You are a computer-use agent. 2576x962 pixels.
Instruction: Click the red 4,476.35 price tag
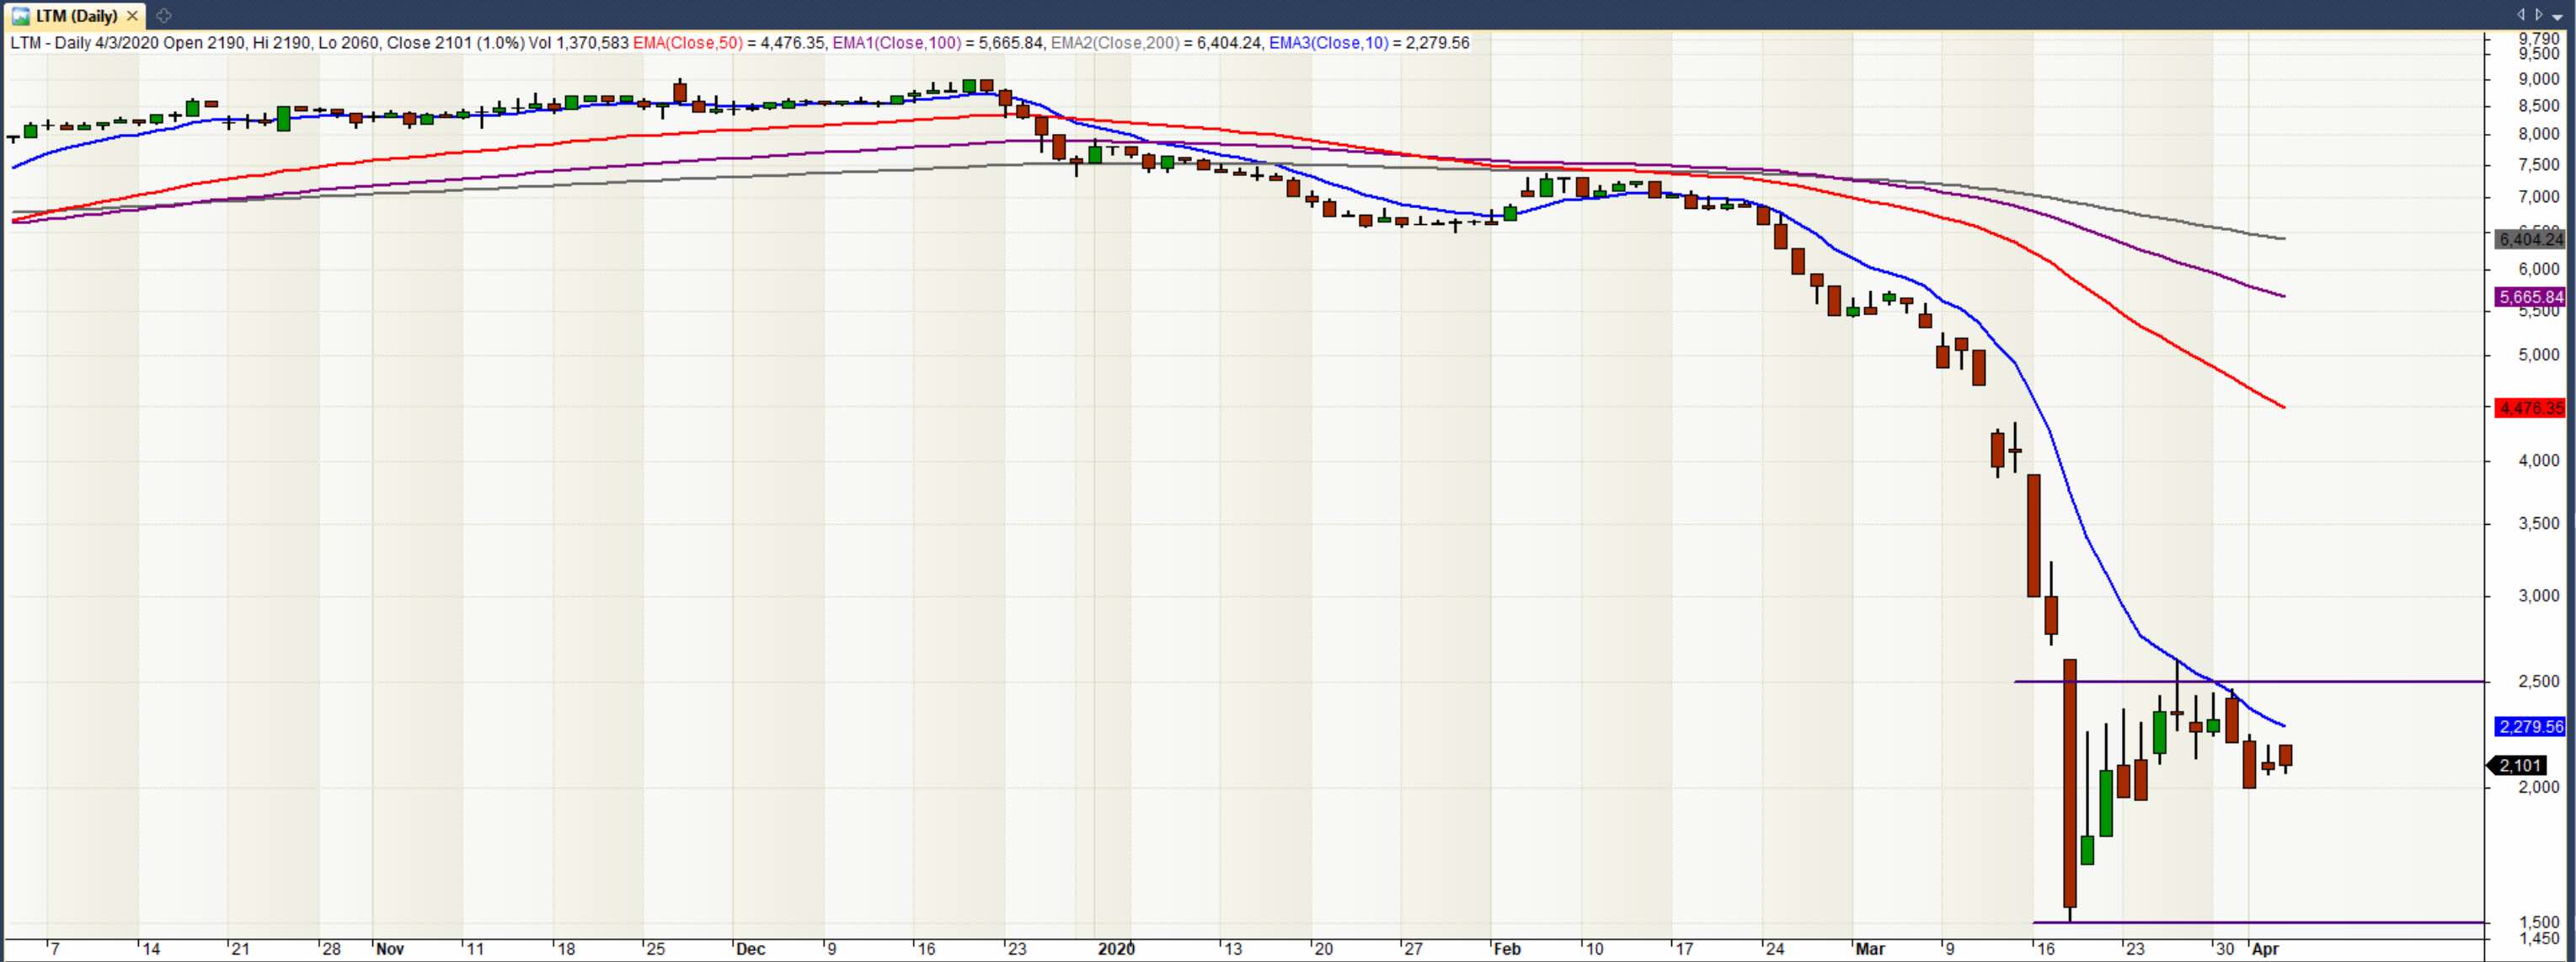click(x=2530, y=408)
